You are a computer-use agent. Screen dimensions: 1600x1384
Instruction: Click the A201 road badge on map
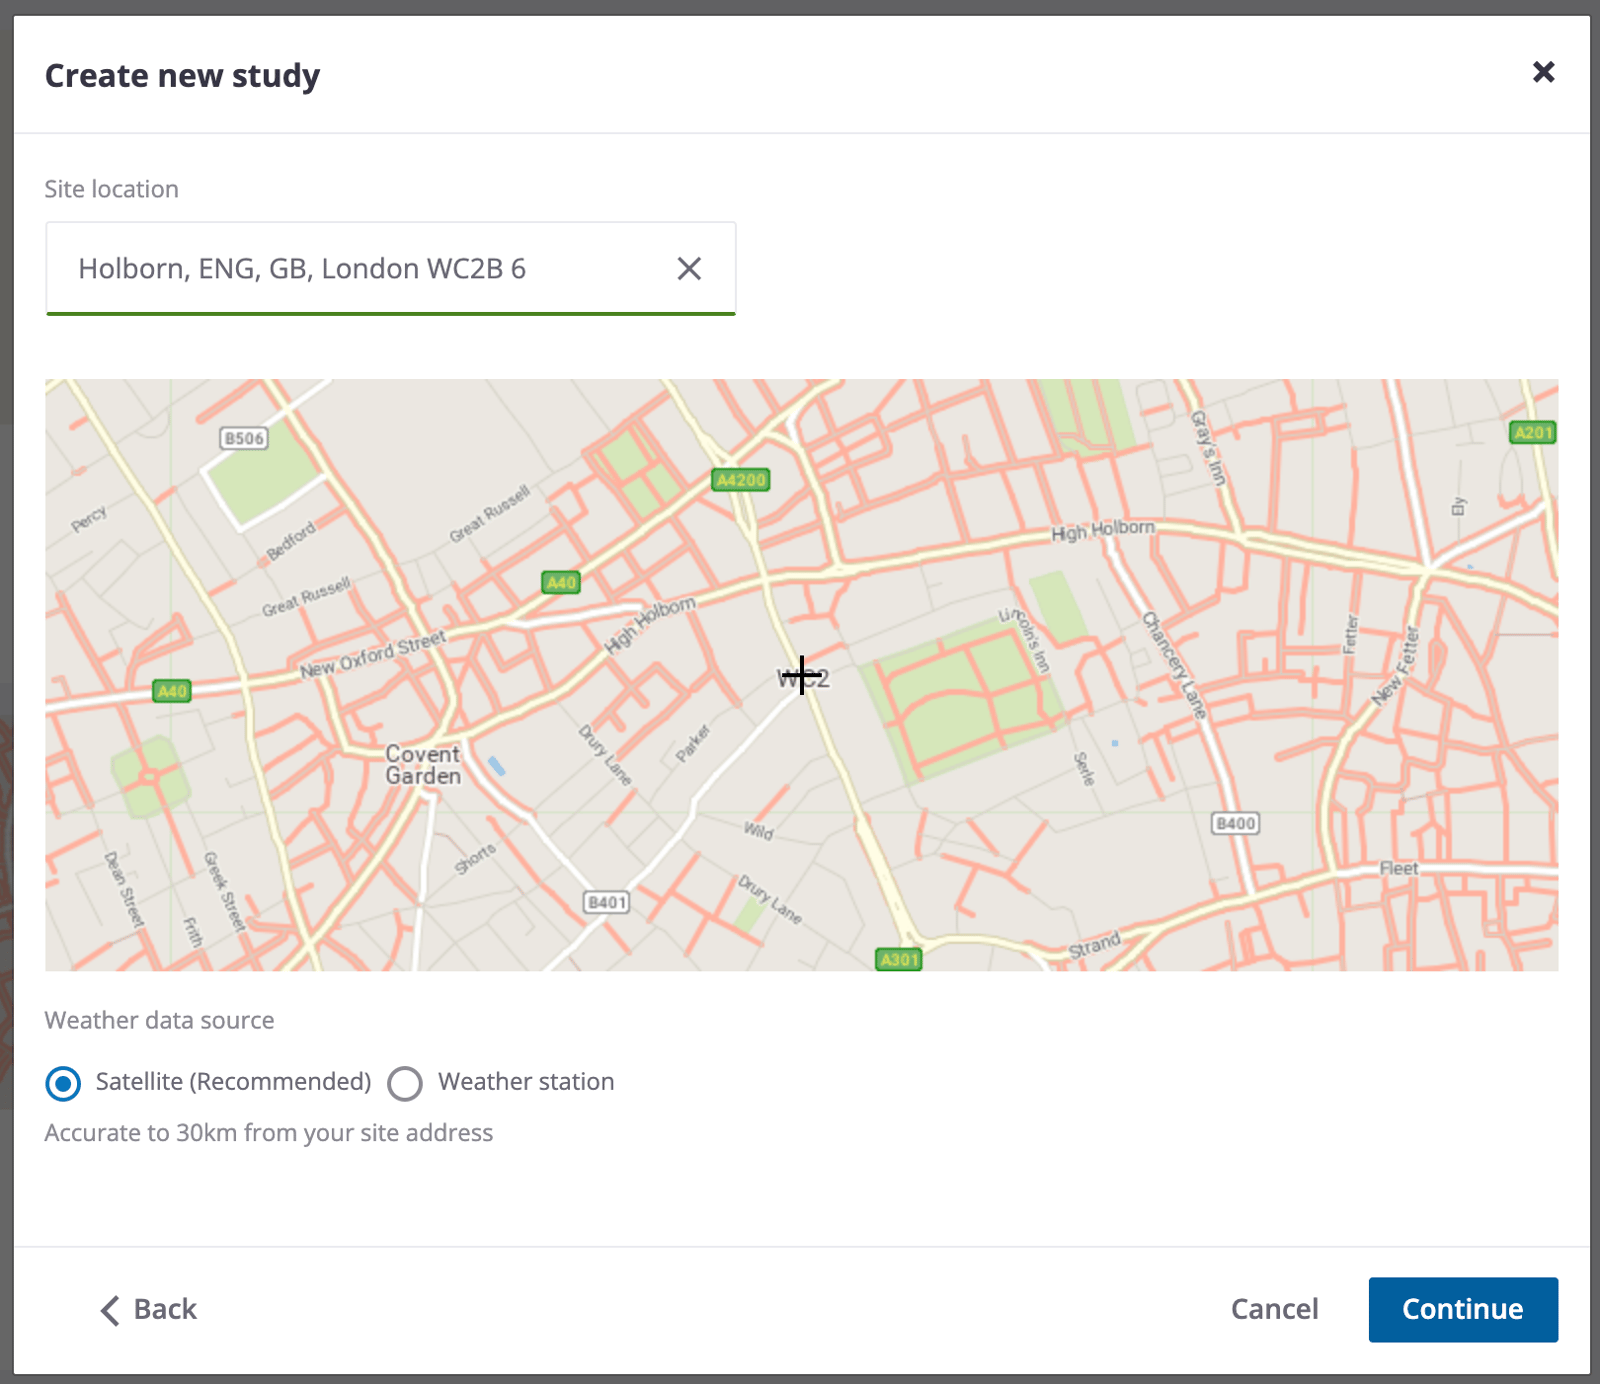1532,432
